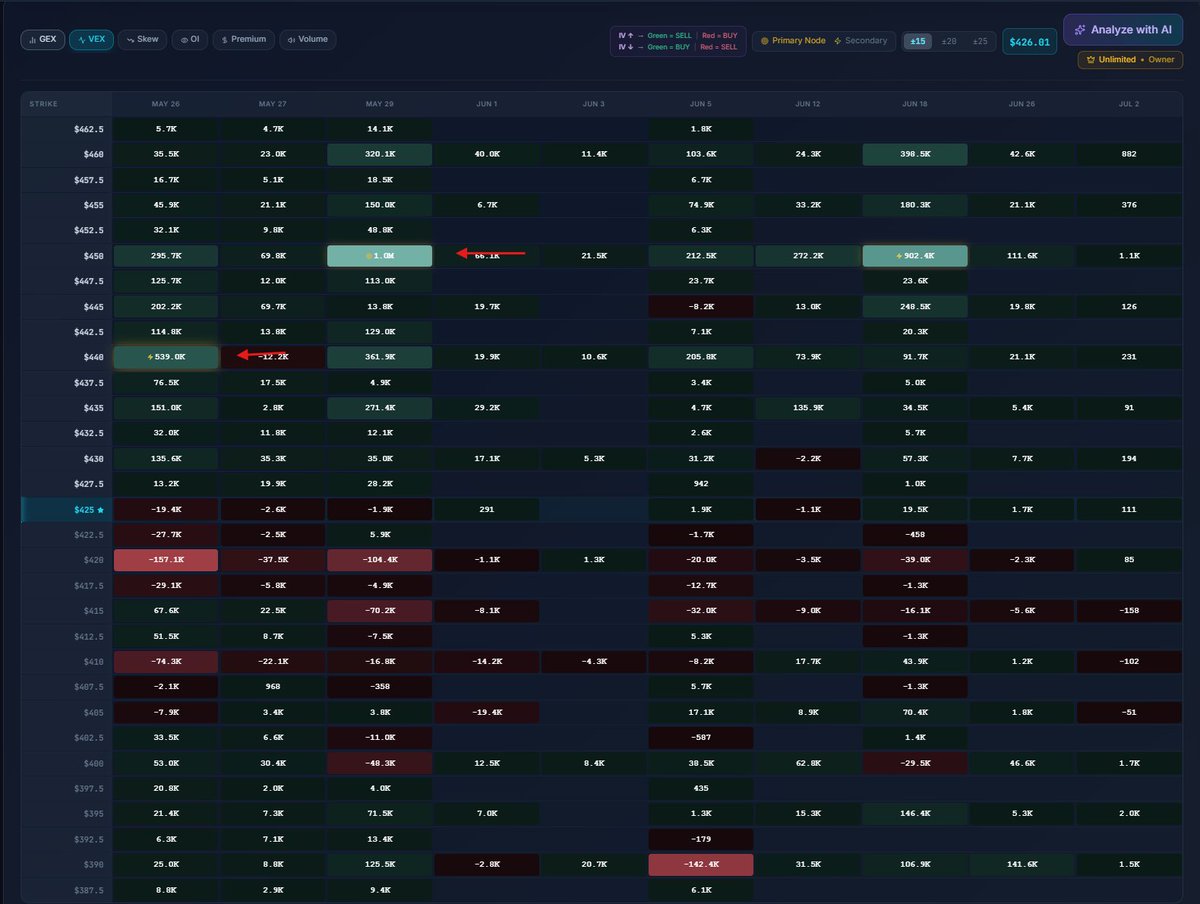This screenshot has width=1200, height=904.
Task: Click the 361.9K cell at $440 strike
Action: tap(379, 357)
